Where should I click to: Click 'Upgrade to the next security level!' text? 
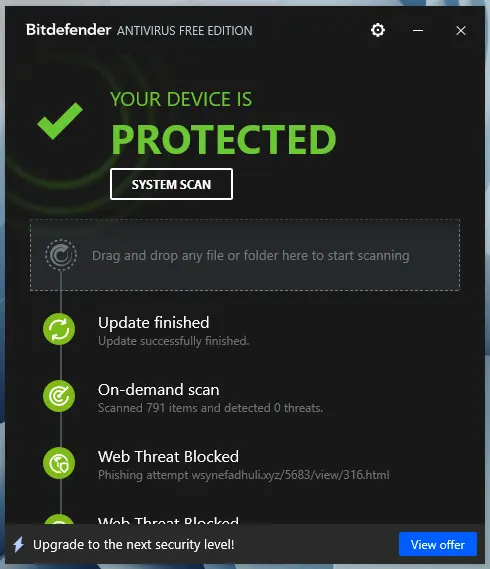[134, 545]
